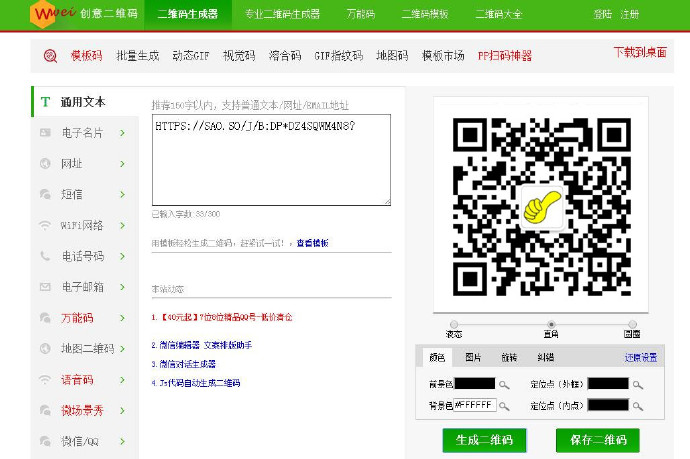Click the generated QR code image

coord(542,206)
